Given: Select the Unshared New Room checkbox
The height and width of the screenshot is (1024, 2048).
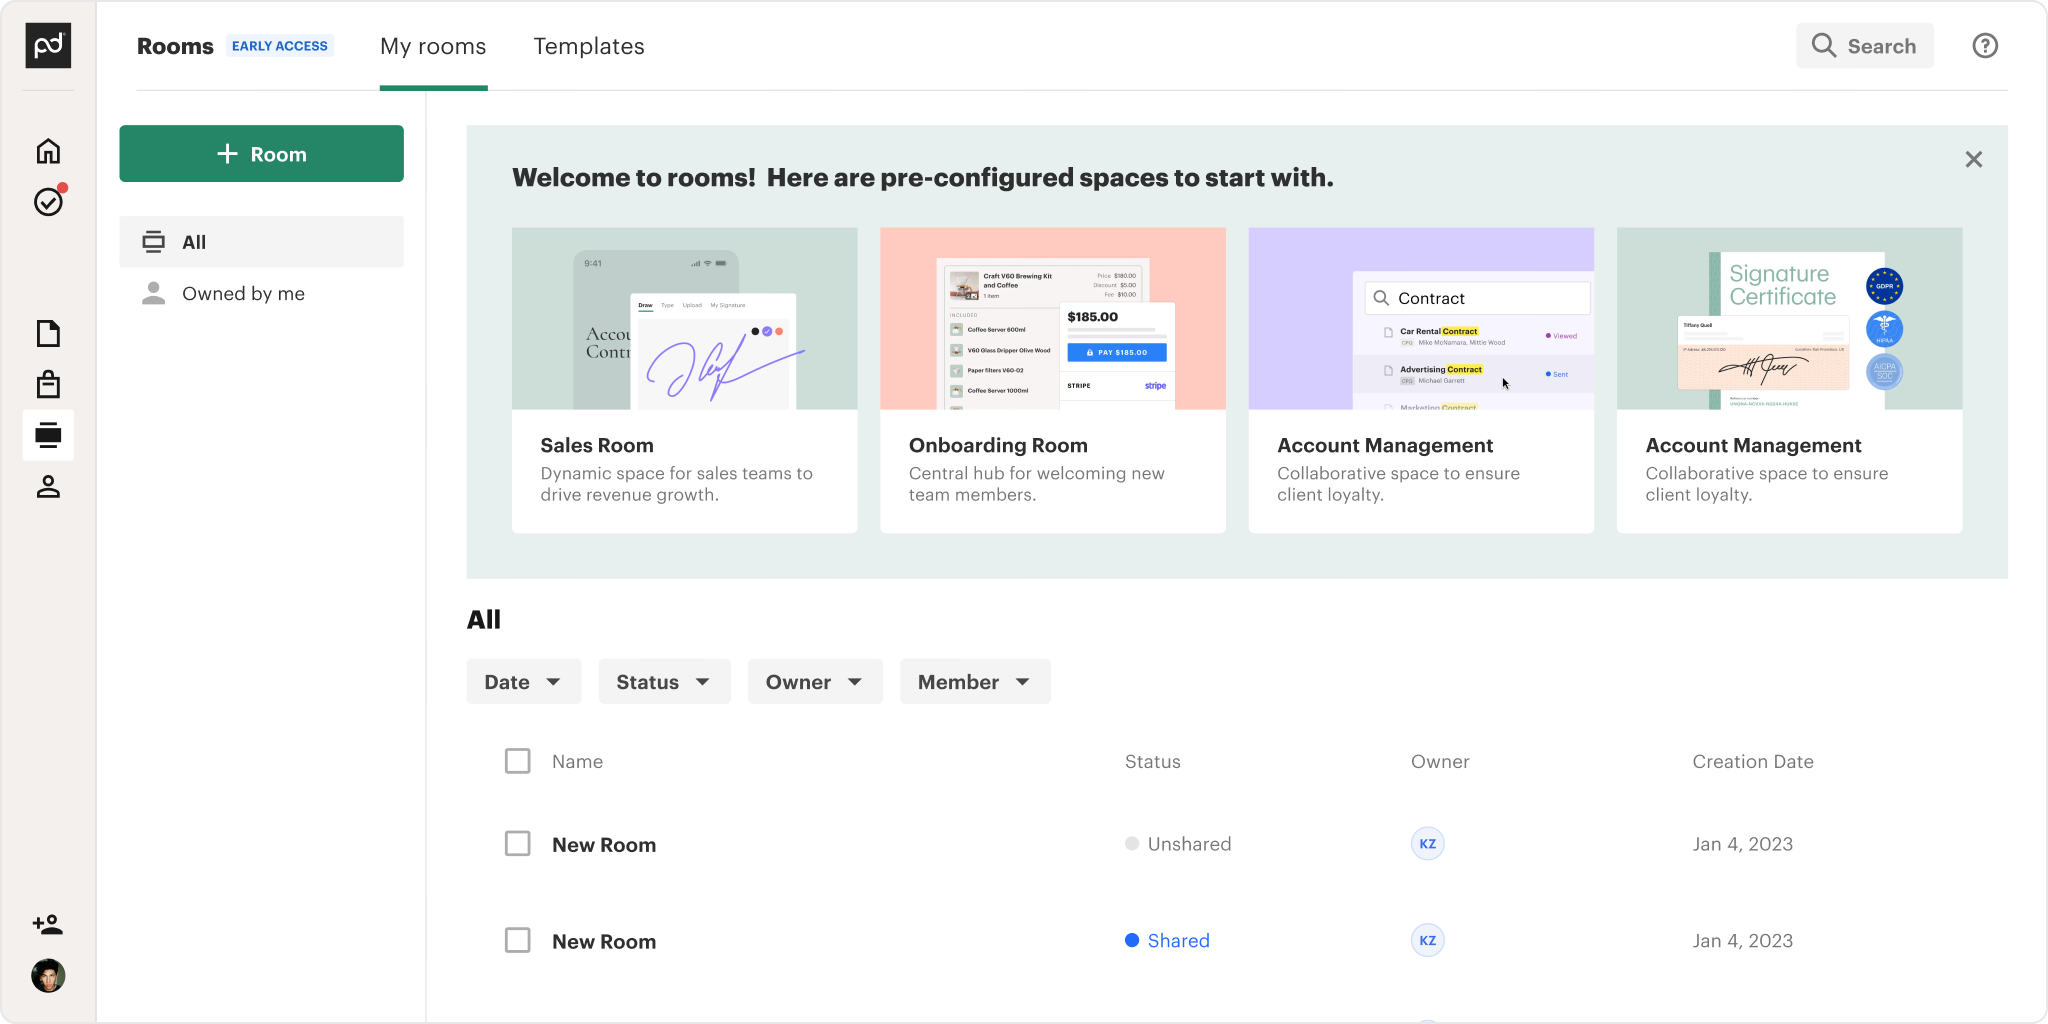Looking at the screenshot, I should point(517,844).
